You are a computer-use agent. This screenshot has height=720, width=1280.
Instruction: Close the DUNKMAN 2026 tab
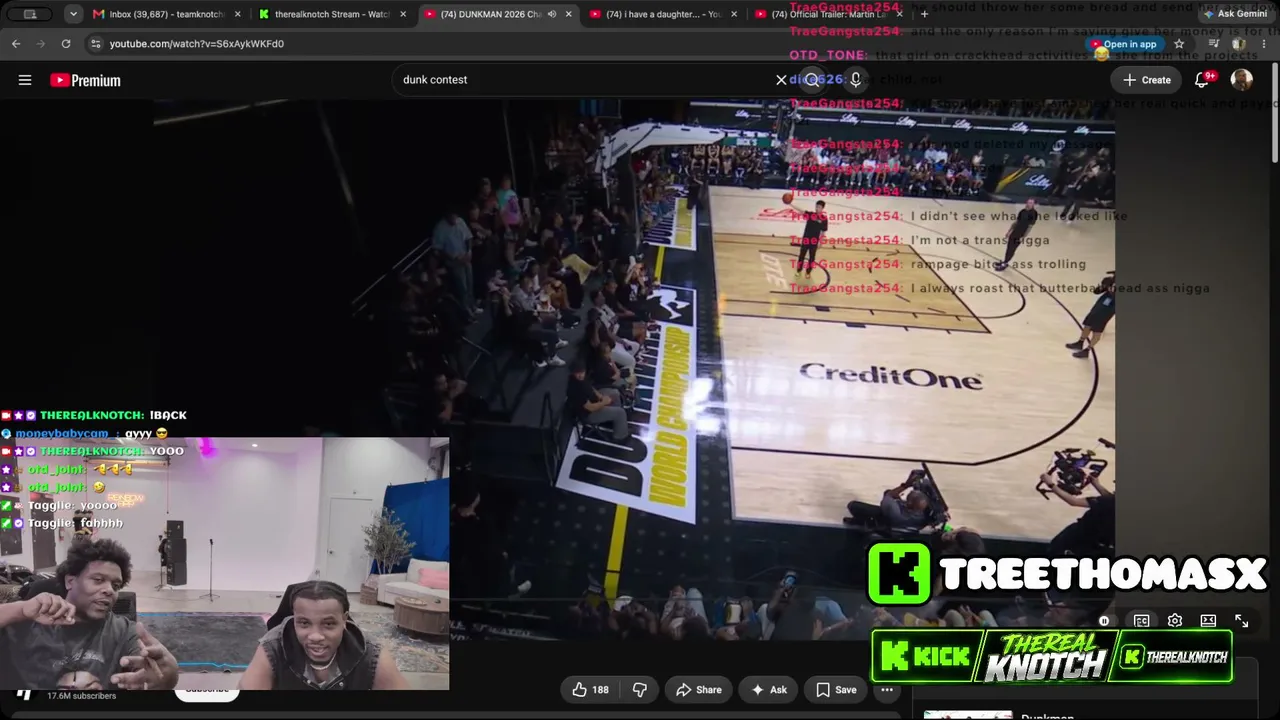[568, 14]
